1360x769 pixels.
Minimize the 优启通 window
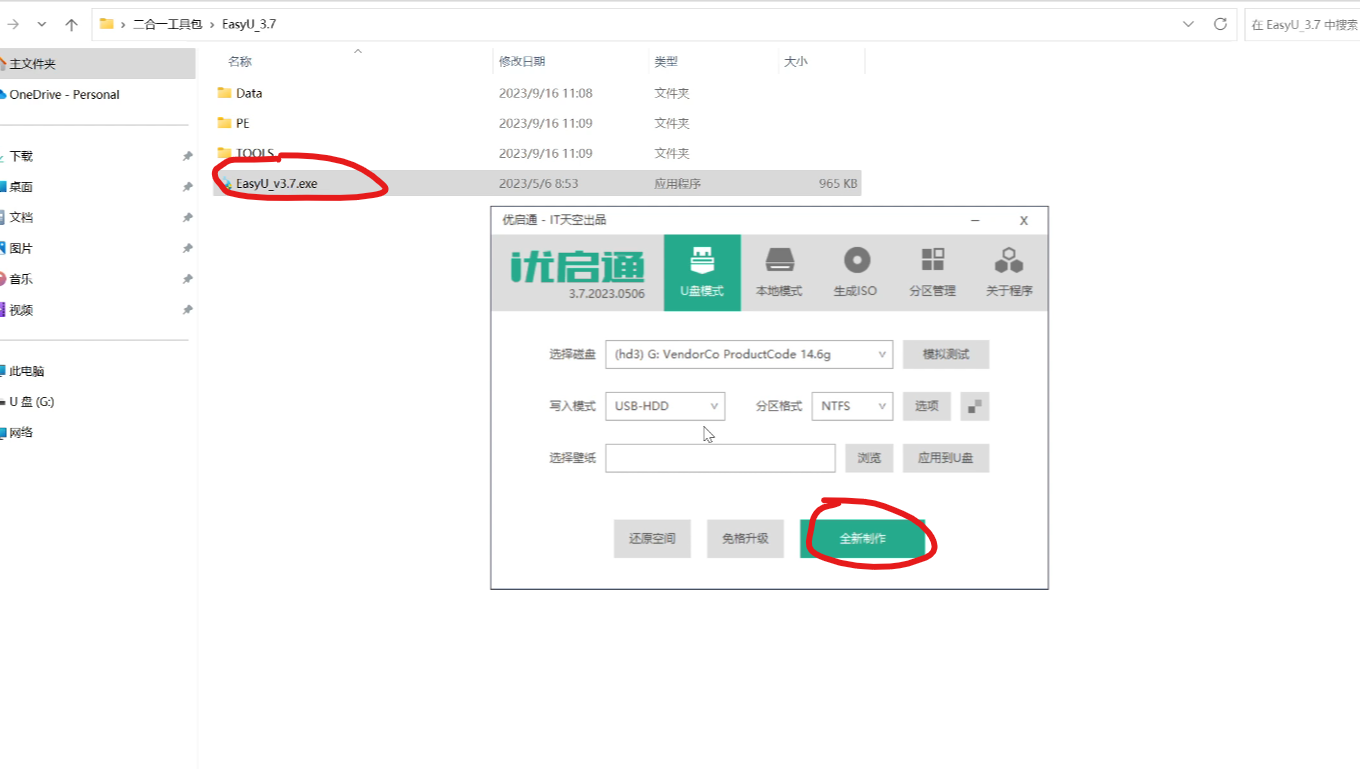point(975,220)
